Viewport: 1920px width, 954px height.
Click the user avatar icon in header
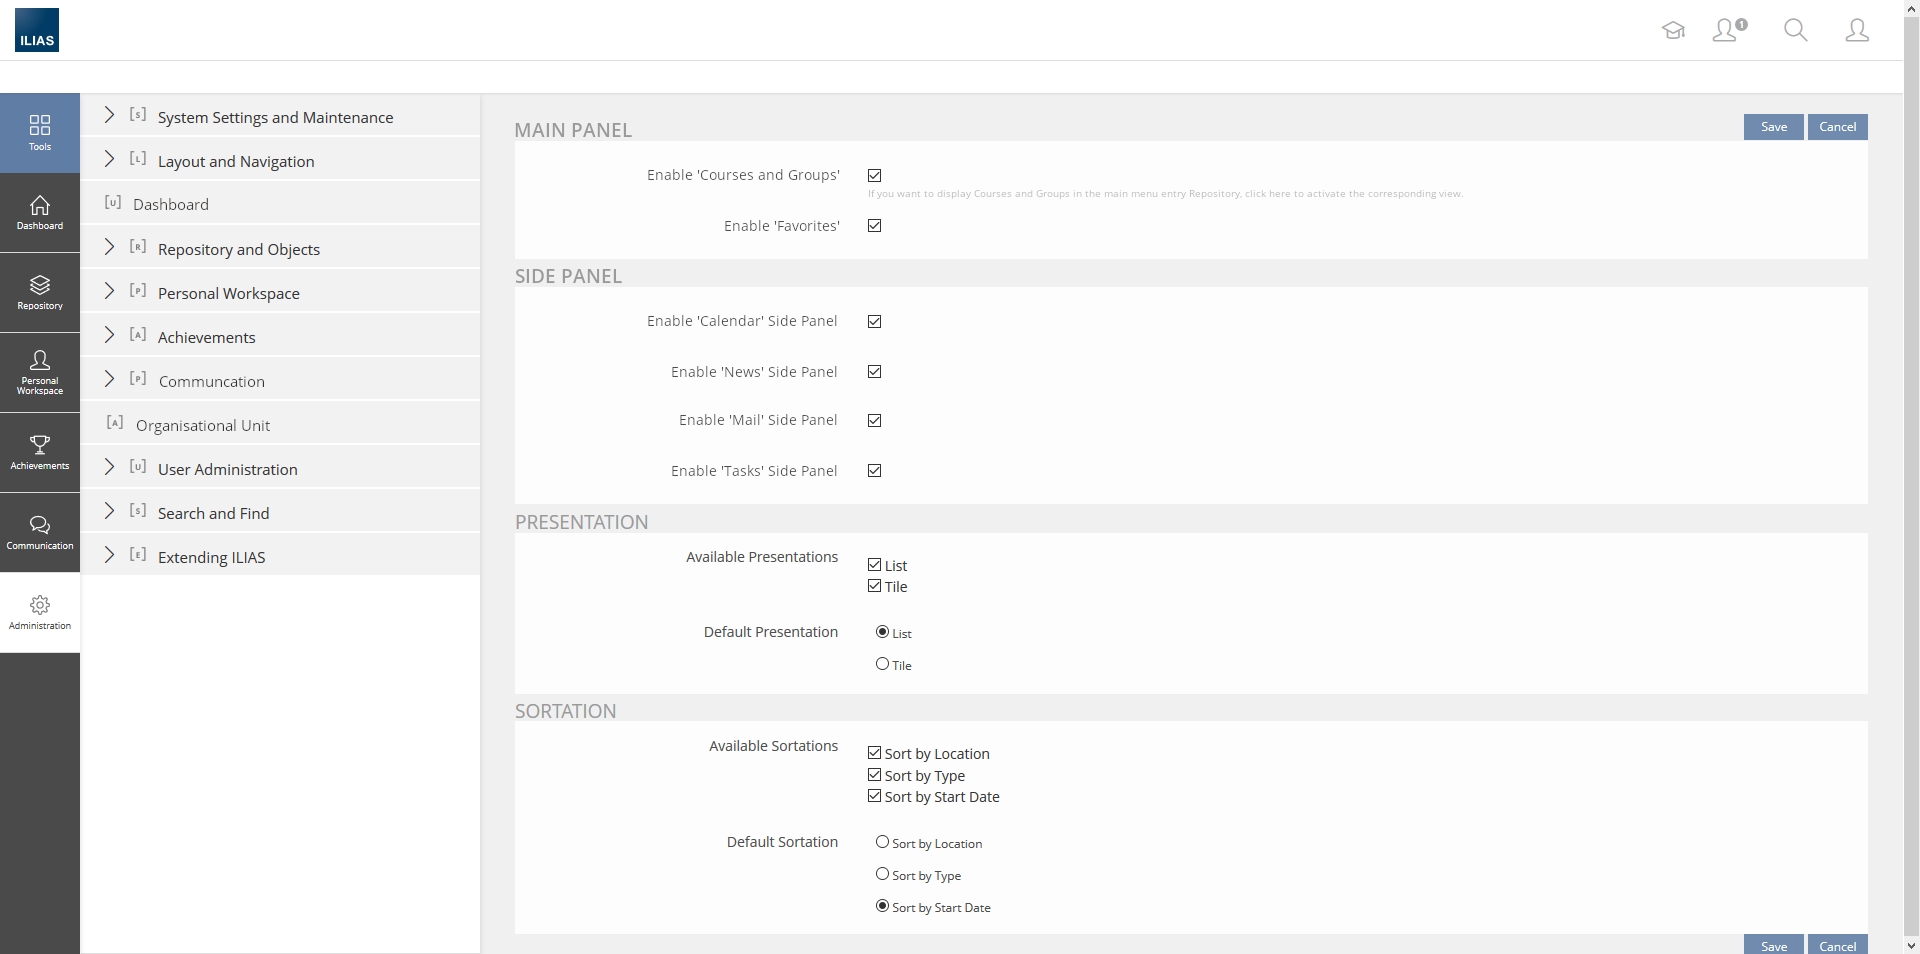click(x=1856, y=30)
